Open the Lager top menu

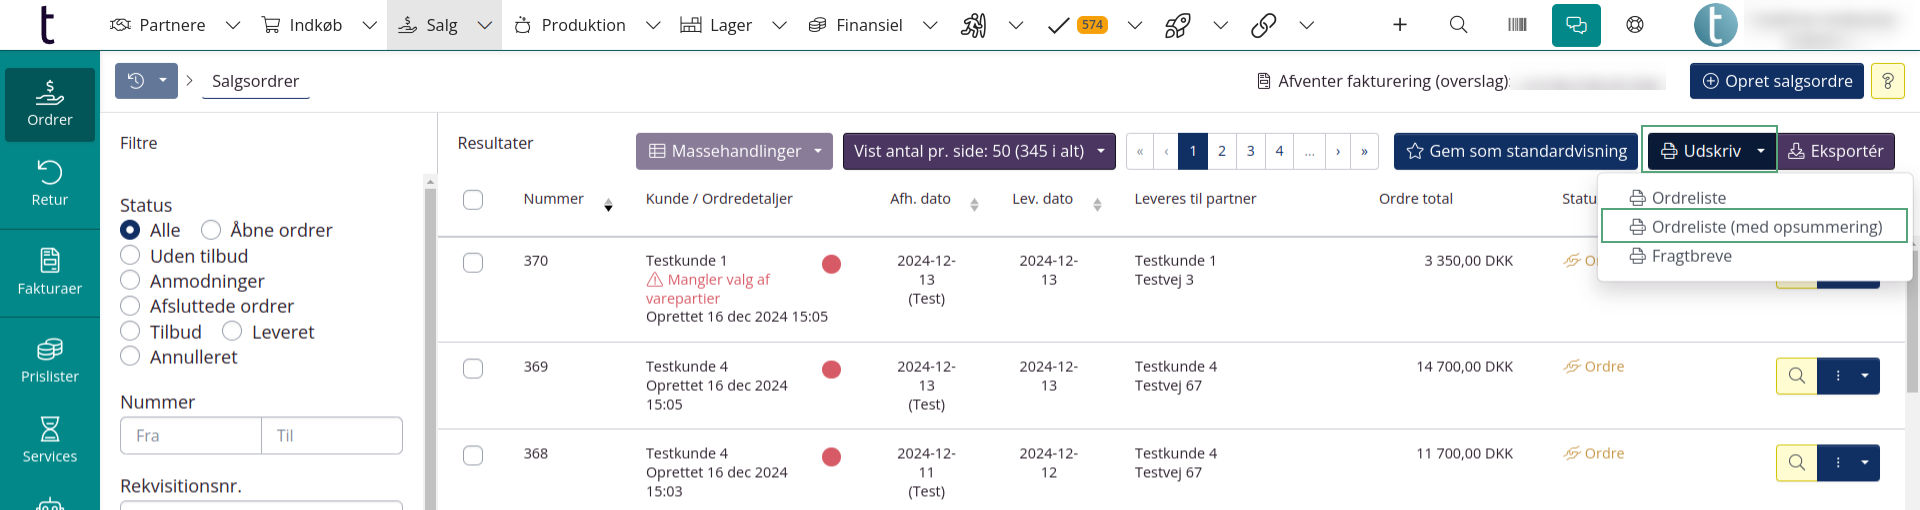coord(716,25)
